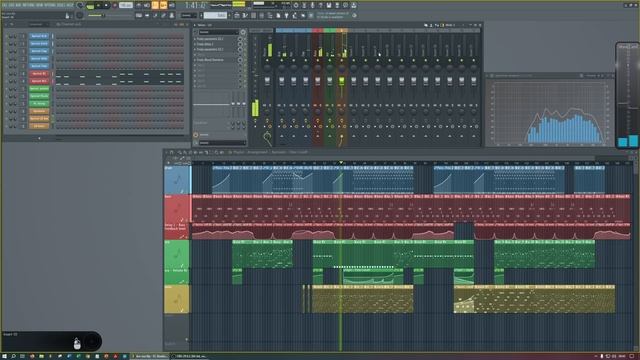Select the large green track header in the Playlist
640x360 pixels.
point(177,254)
